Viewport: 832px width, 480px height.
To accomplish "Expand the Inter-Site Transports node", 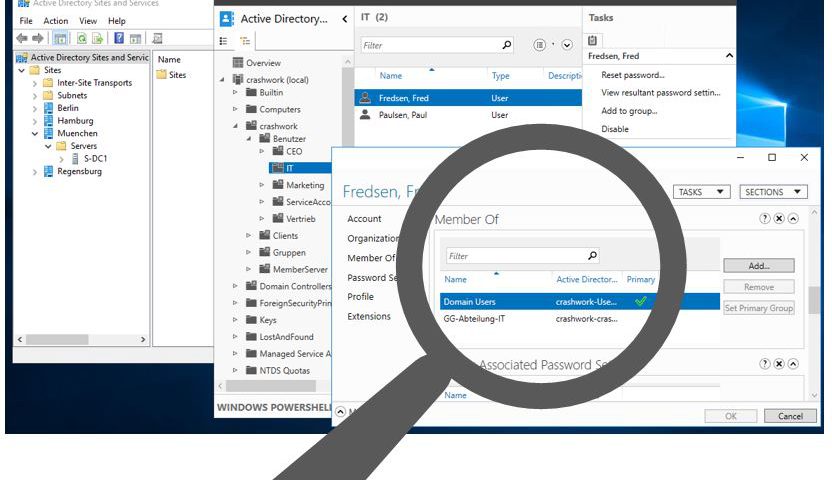I will tap(34, 83).
